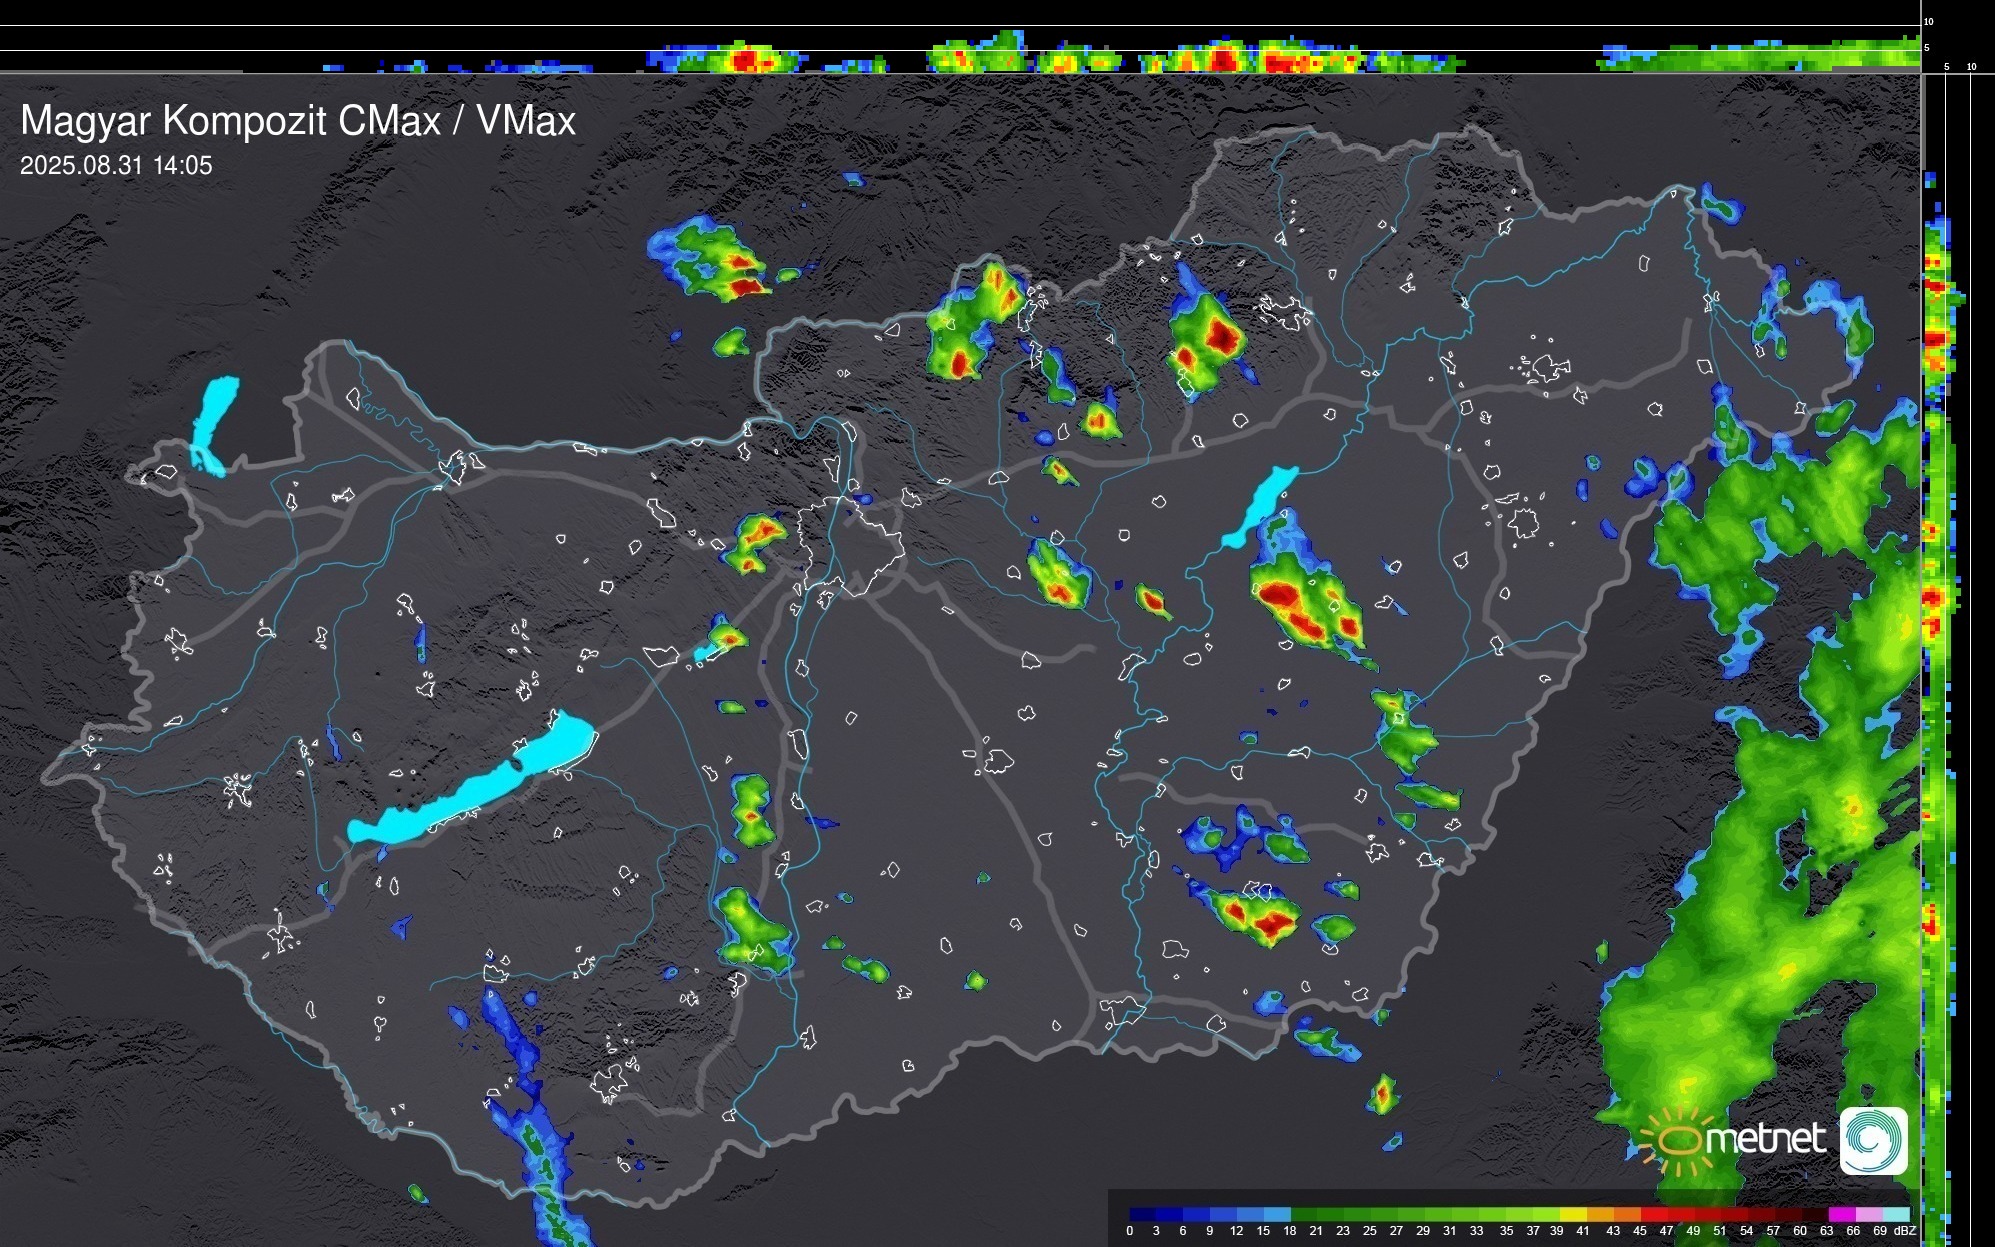Viewport: 1995px width, 1247px height.
Task: Click the dBZ unit label
Action: 1905,1231
